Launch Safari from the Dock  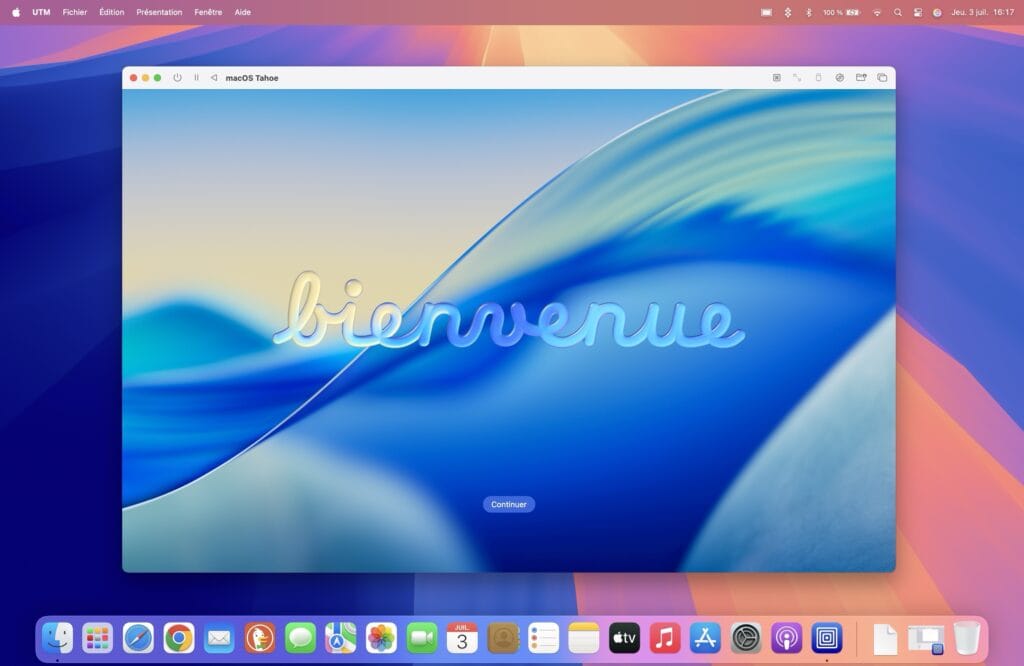tap(138, 638)
